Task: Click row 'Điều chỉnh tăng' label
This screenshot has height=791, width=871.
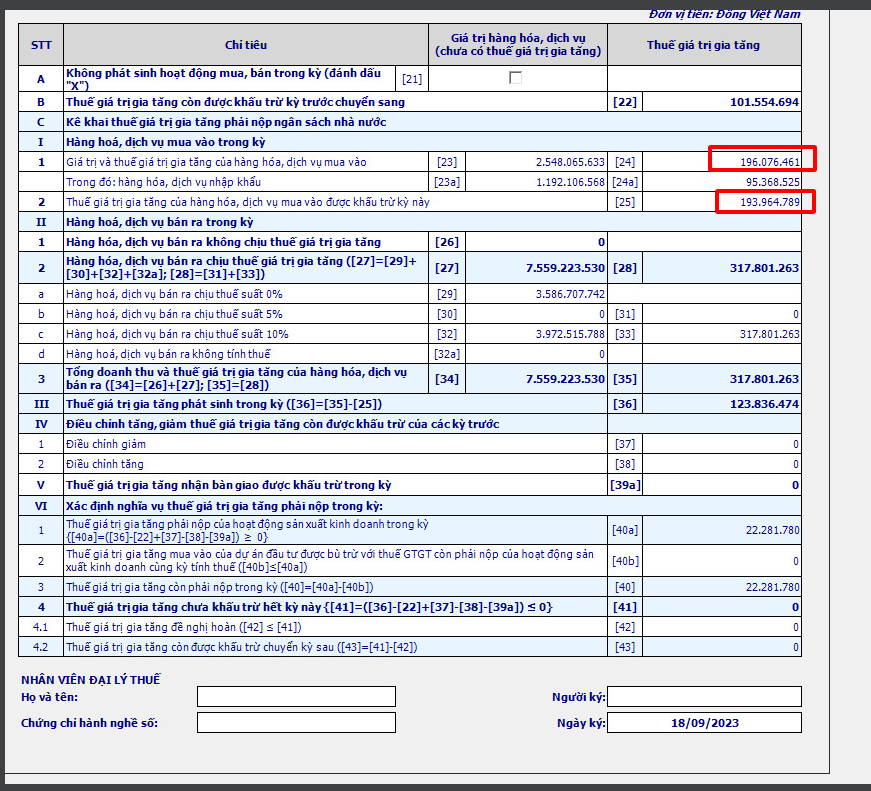Action: [x=104, y=464]
